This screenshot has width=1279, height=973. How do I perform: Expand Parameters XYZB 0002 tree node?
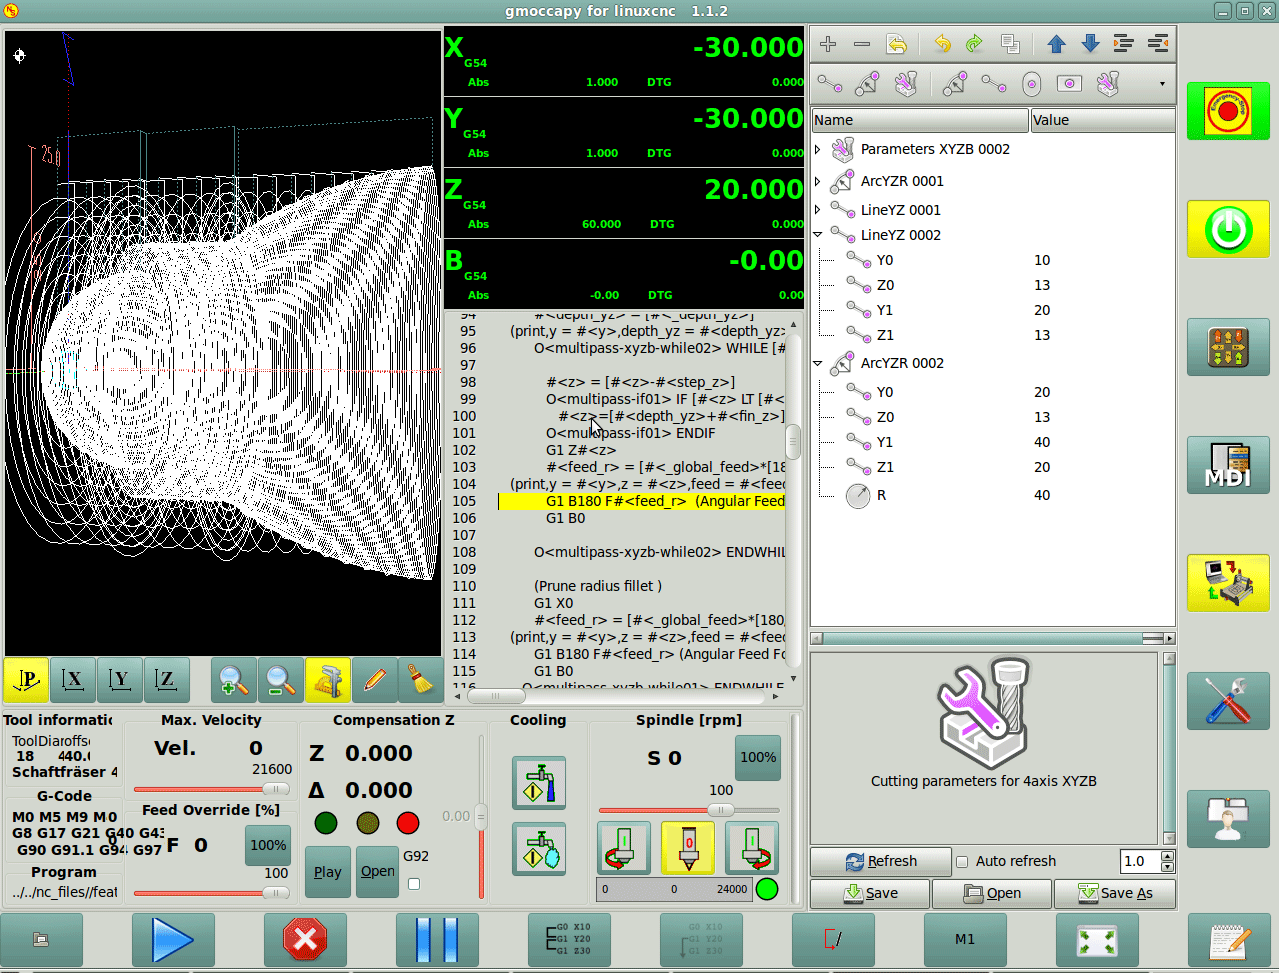[818, 149]
